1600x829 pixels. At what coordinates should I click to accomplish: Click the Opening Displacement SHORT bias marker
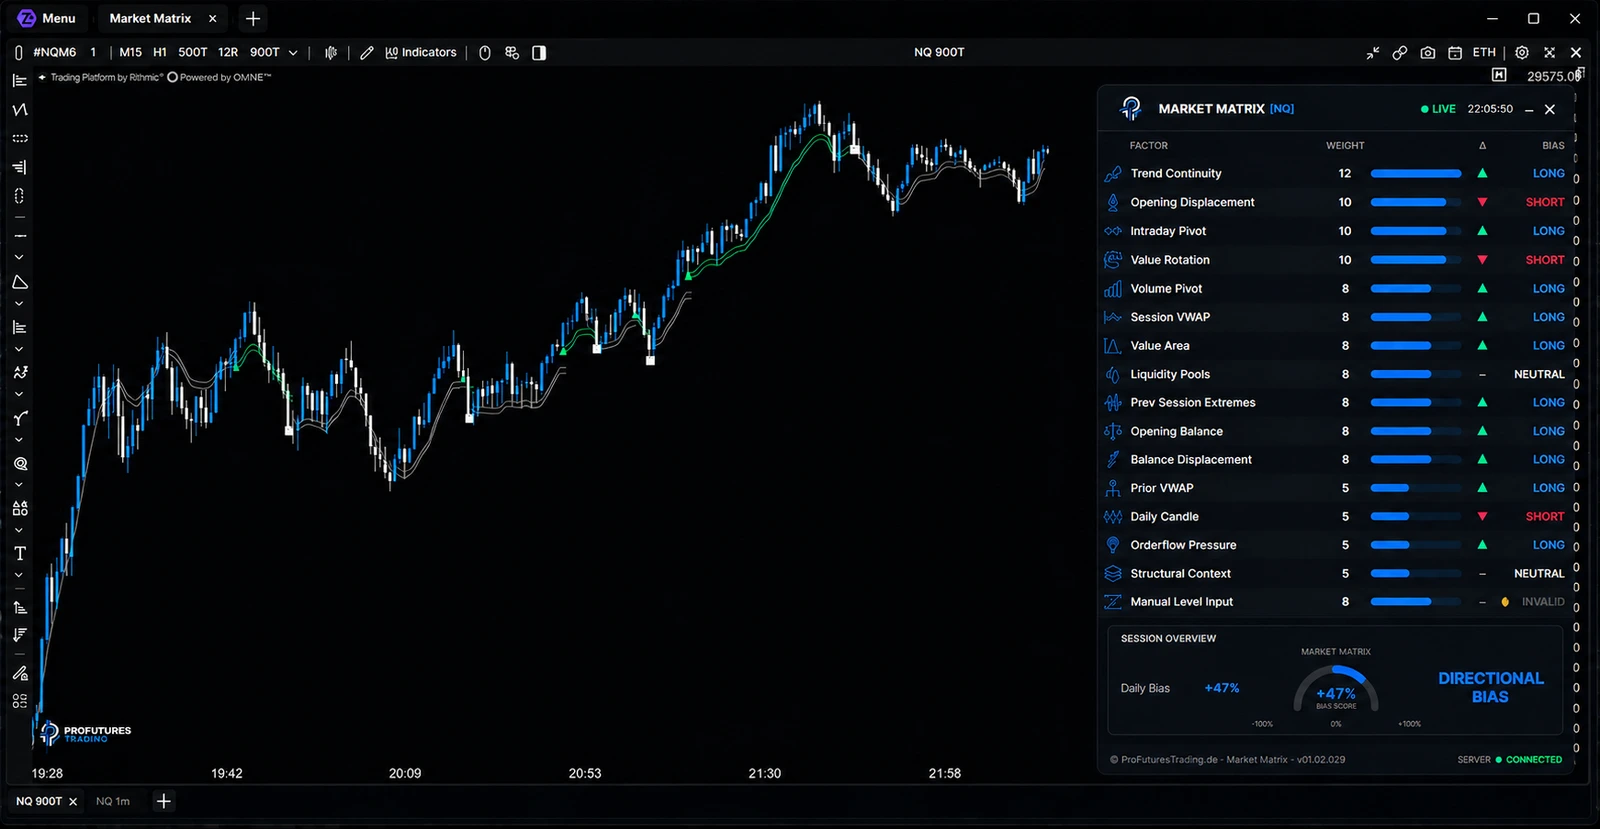pyautogui.click(x=1545, y=202)
